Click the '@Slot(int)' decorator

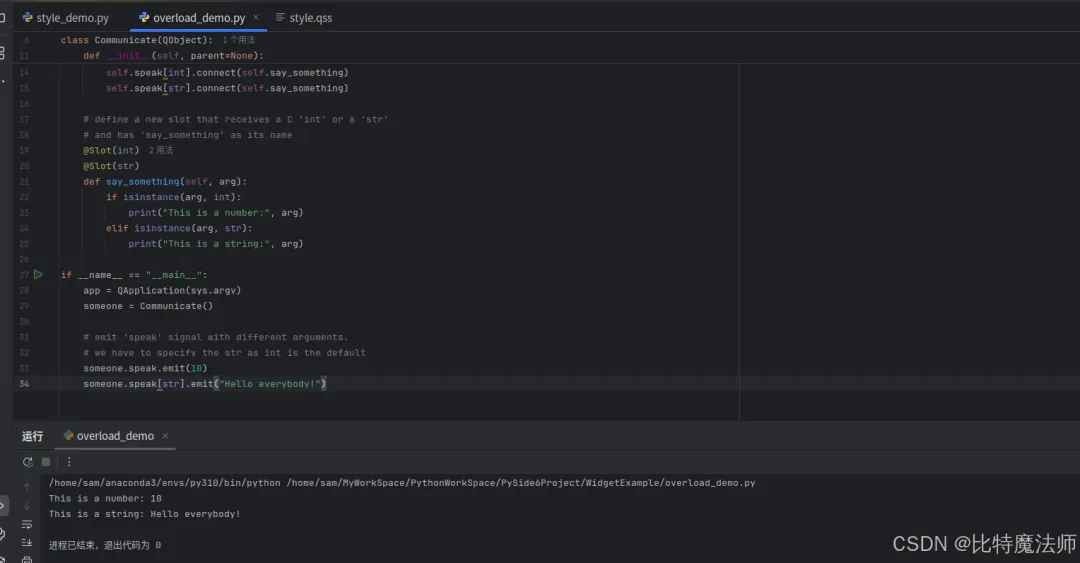point(112,150)
